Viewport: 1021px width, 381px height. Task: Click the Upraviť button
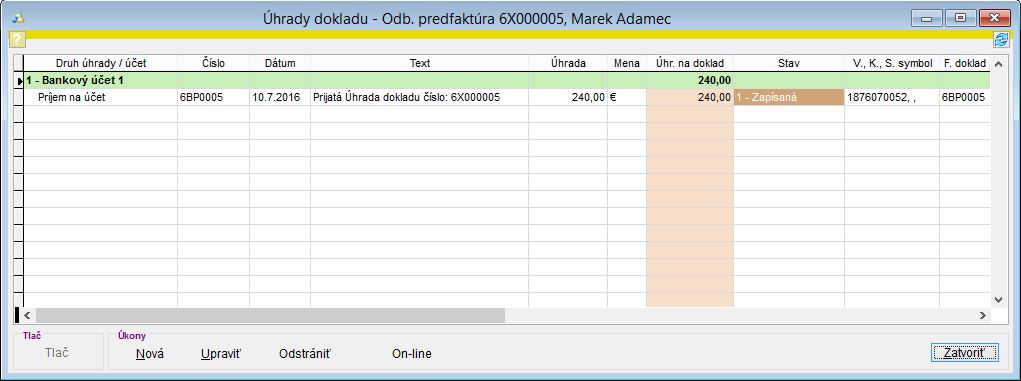[x=221, y=354]
